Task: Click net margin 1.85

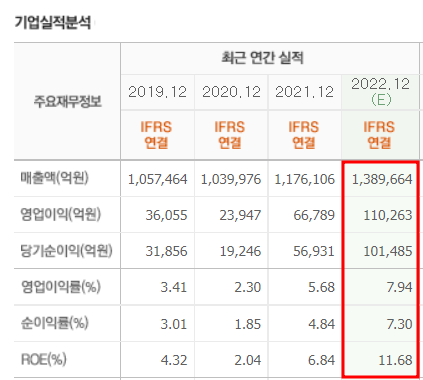Action: (x=248, y=324)
